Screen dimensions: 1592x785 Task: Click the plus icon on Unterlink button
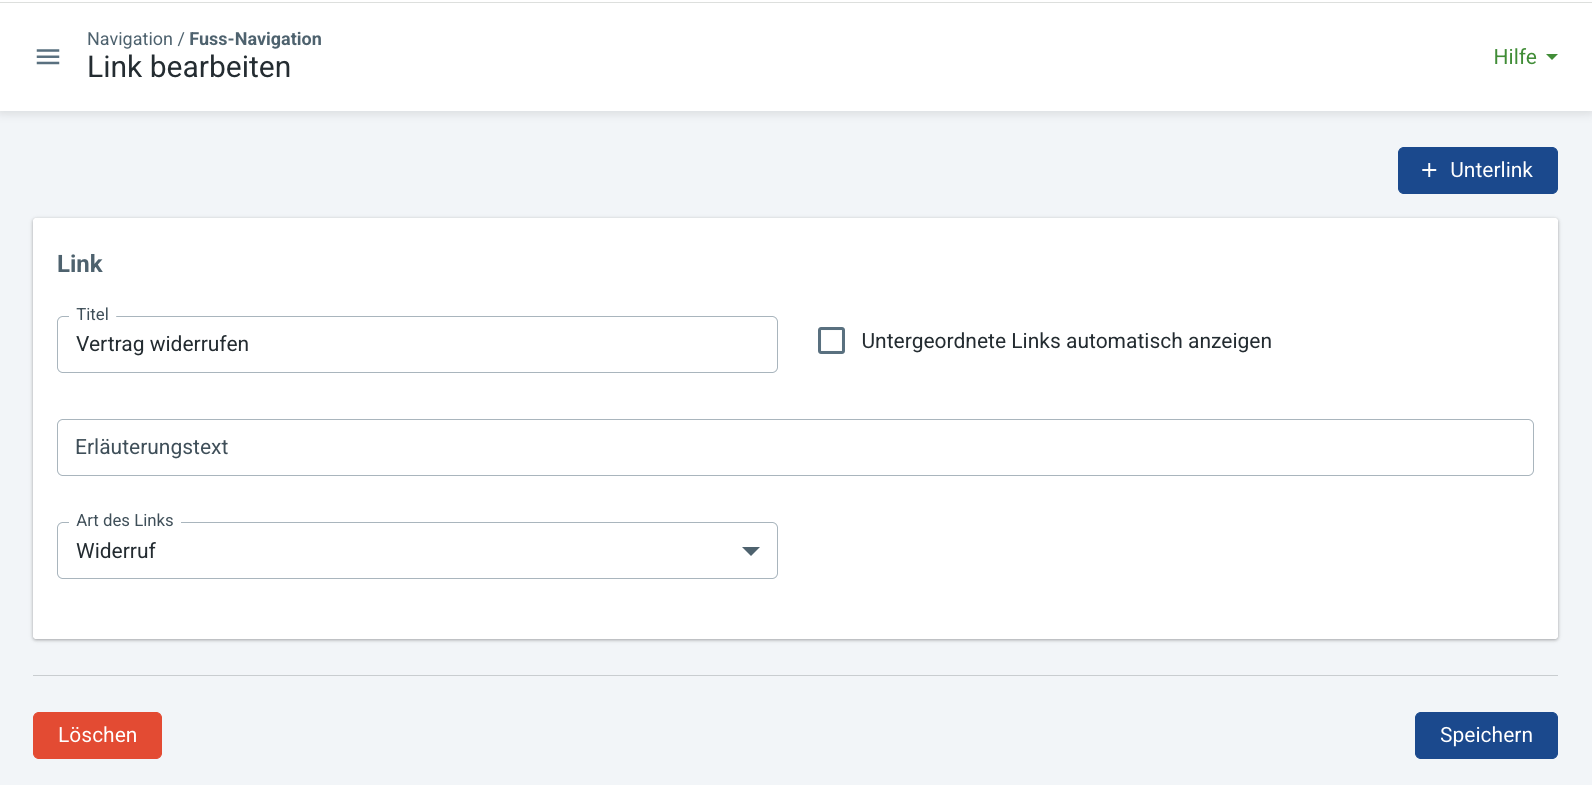click(x=1429, y=171)
